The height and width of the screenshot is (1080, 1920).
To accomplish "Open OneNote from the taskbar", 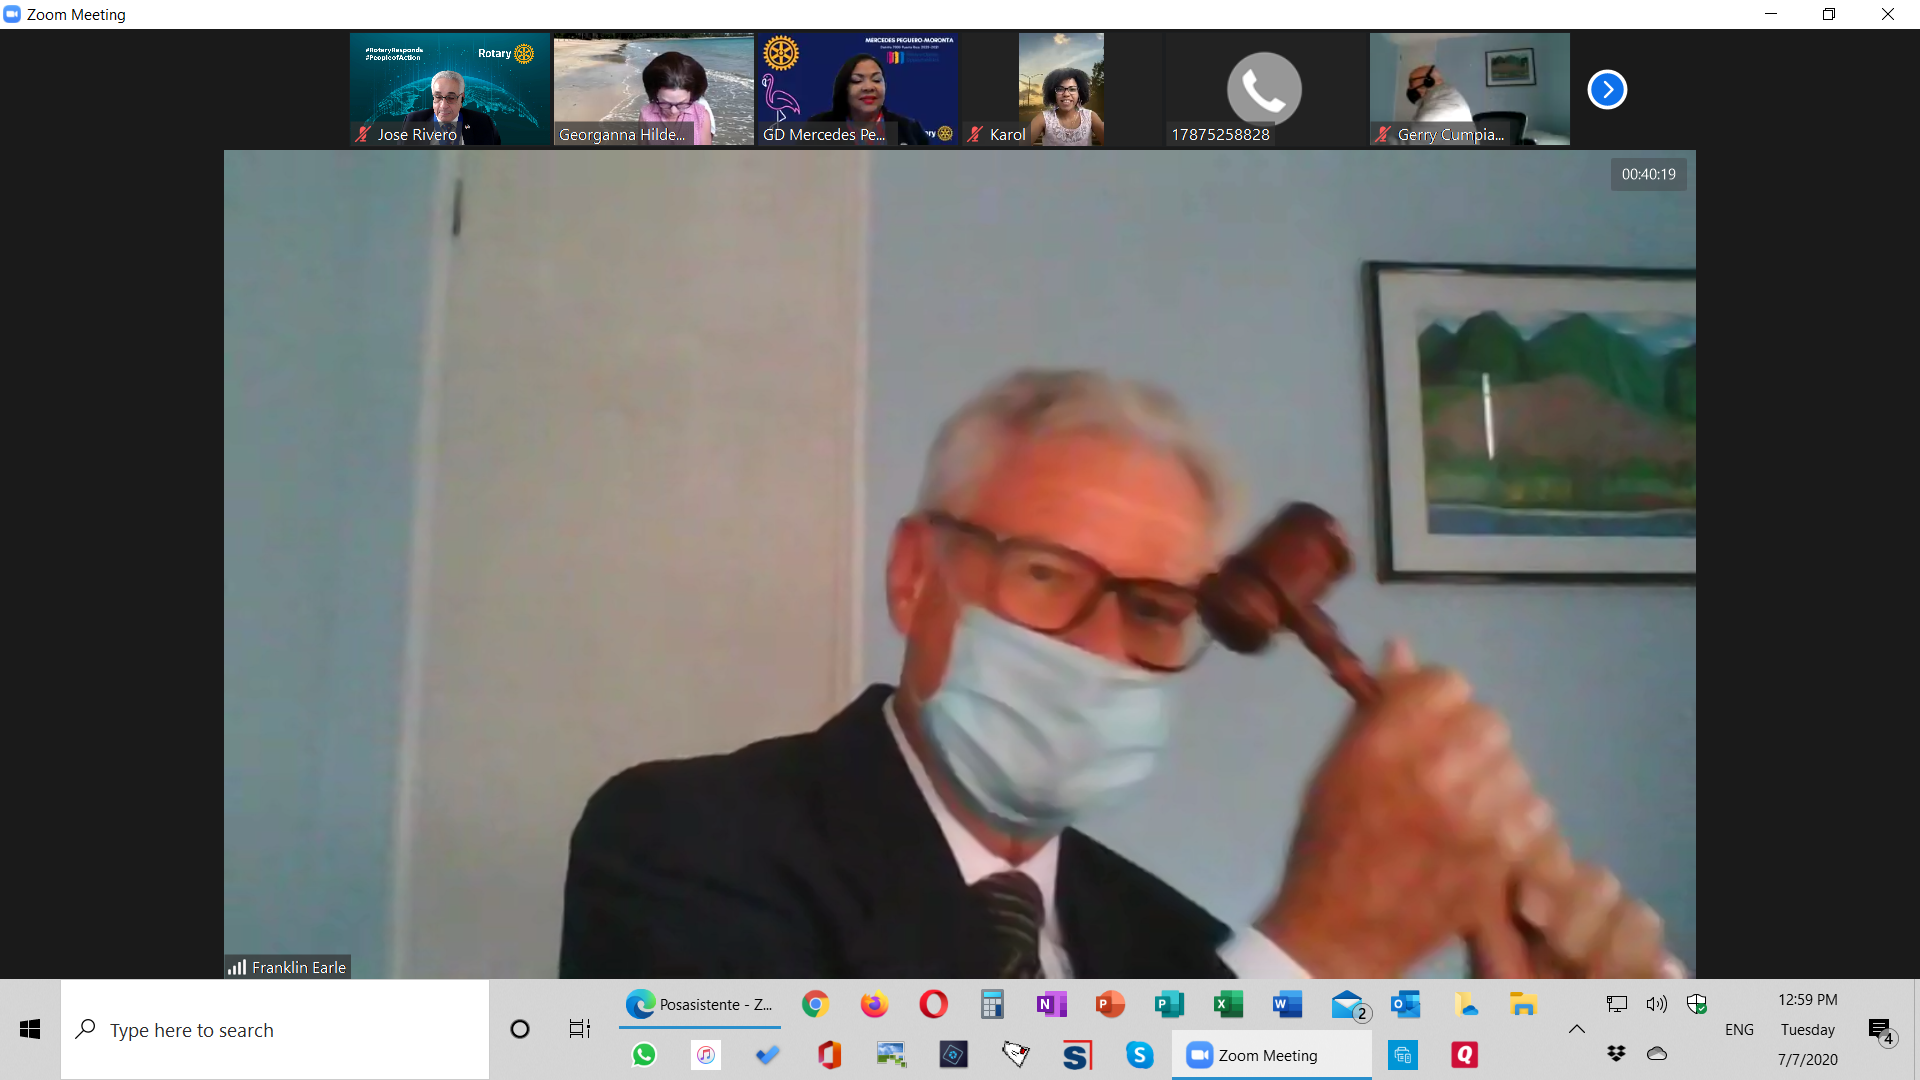I will tap(1051, 1004).
